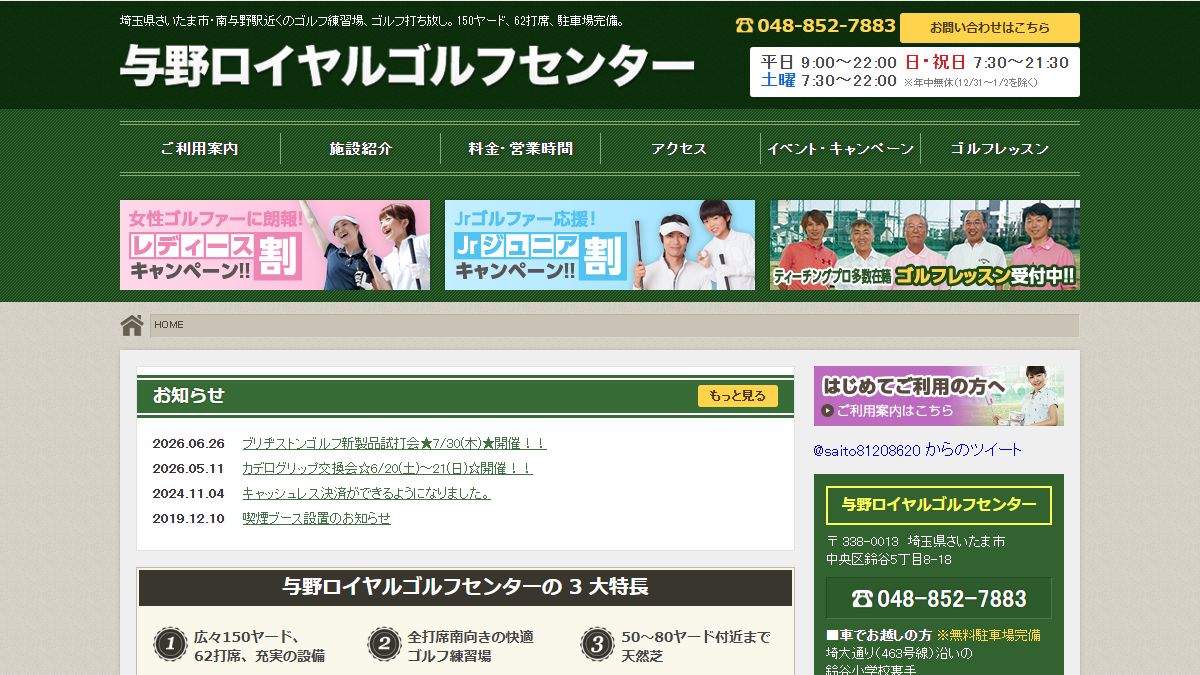Open the @saito81208620 からのツイート link
Viewport: 1200px width, 675px height.
click(x=917, y=450)
